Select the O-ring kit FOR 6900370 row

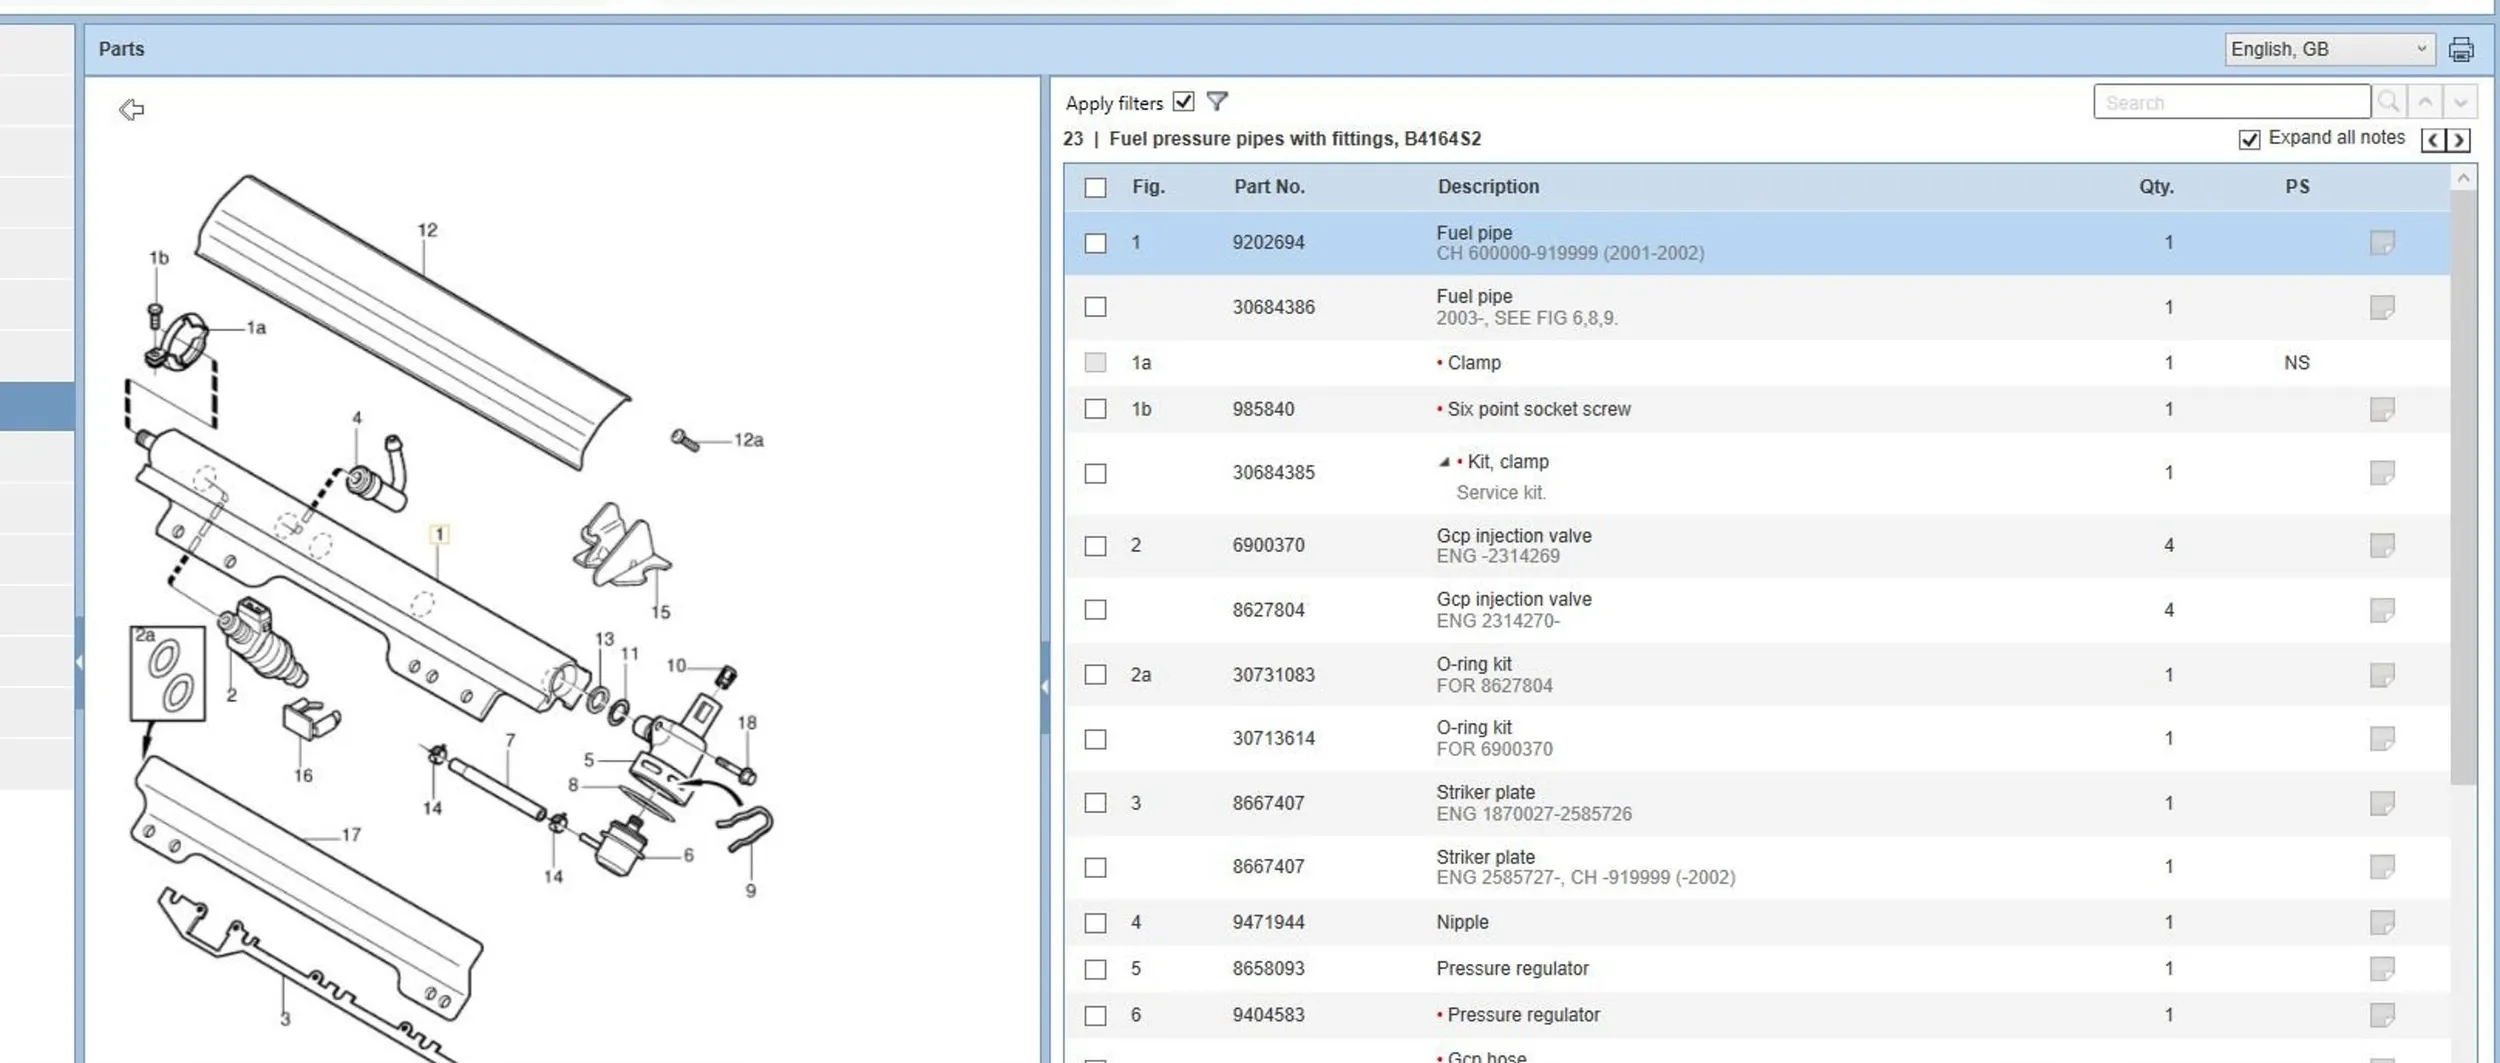pos(1757,739)
